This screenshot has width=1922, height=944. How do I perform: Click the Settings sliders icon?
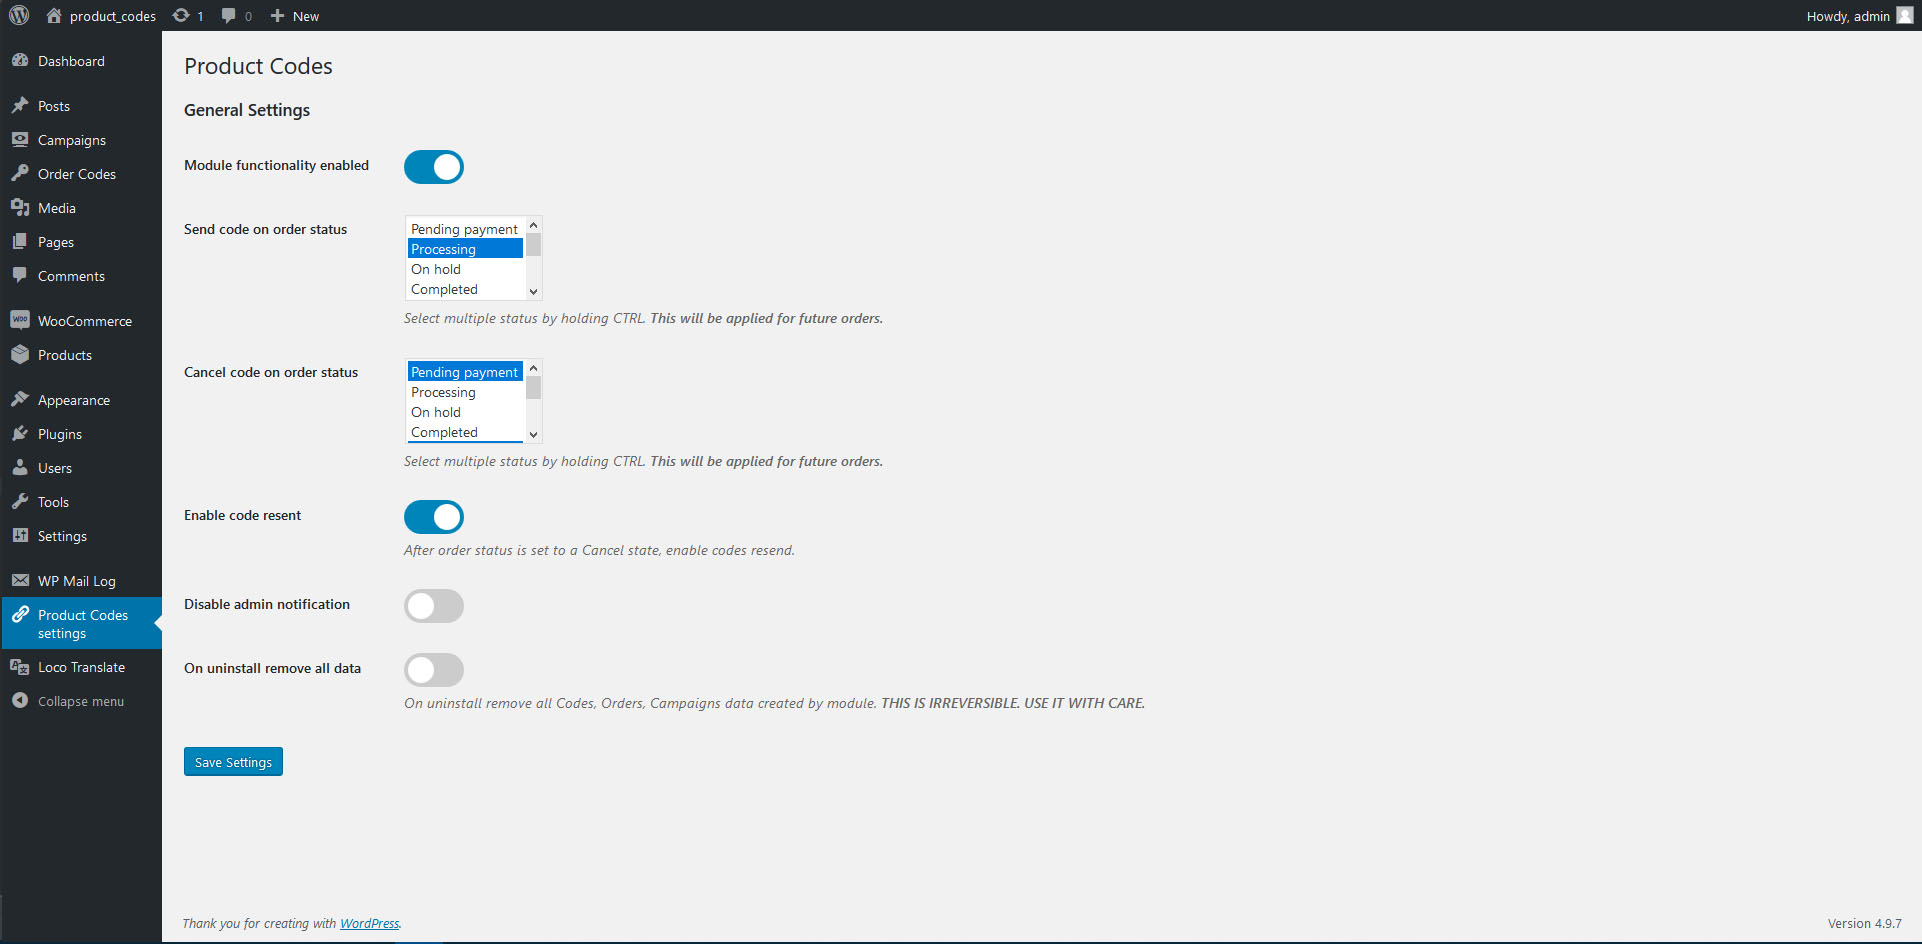click(x=20, y=535)
